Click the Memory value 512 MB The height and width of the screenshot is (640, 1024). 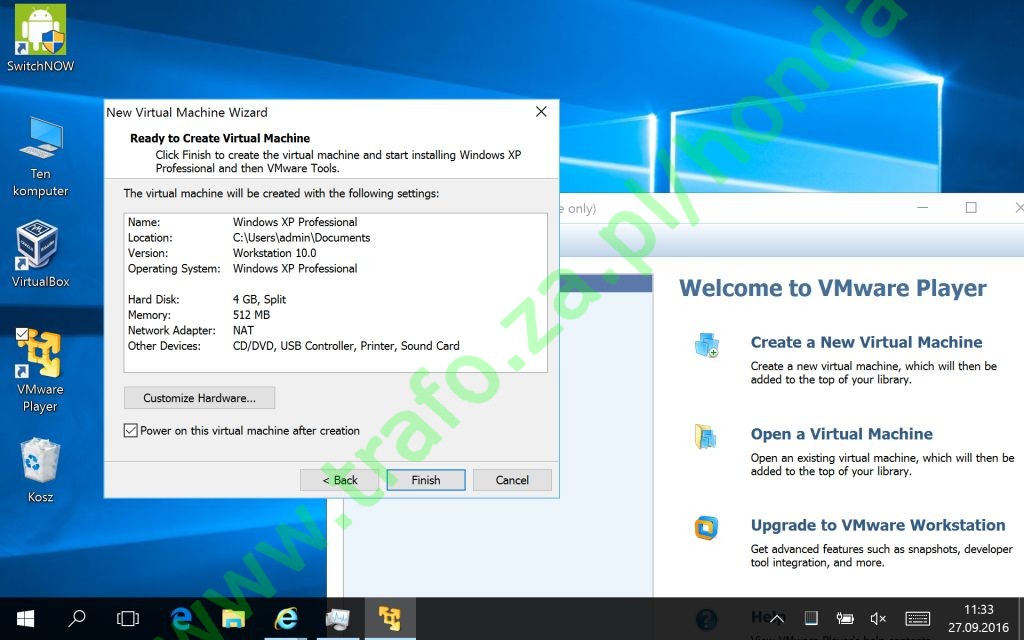point(251,315)
